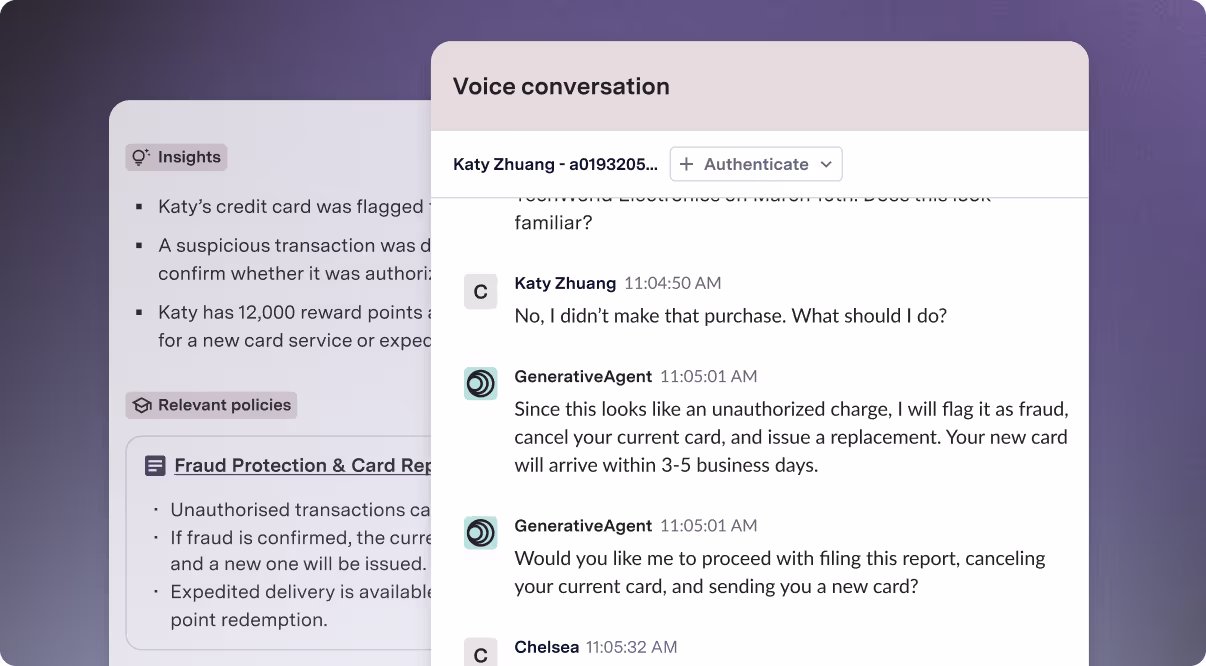
Task: Click the Authenticate button
Action: click(755, 163)
